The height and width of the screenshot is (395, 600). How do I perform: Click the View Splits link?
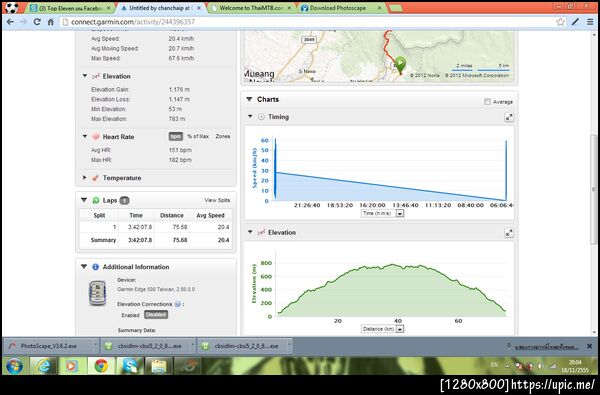217,200
